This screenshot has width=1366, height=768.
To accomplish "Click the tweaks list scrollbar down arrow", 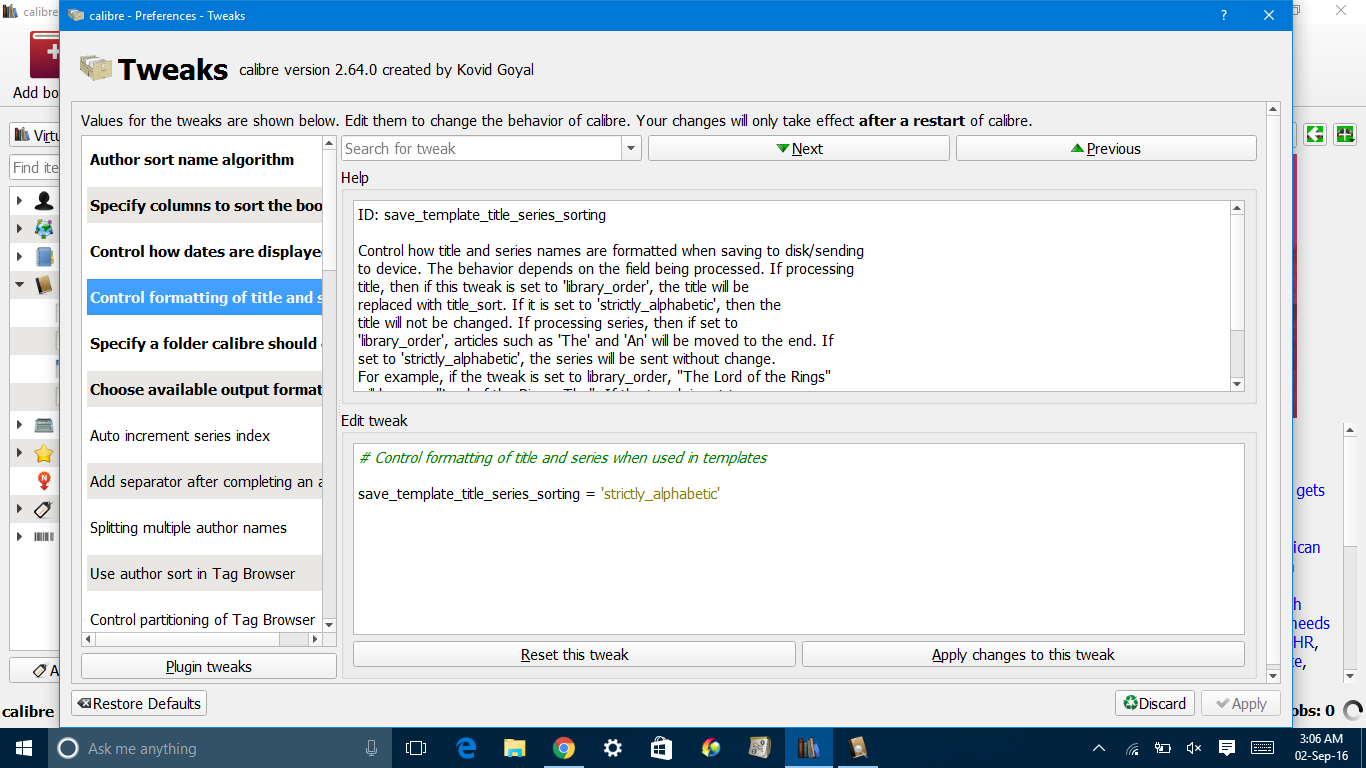I will 329,625.
